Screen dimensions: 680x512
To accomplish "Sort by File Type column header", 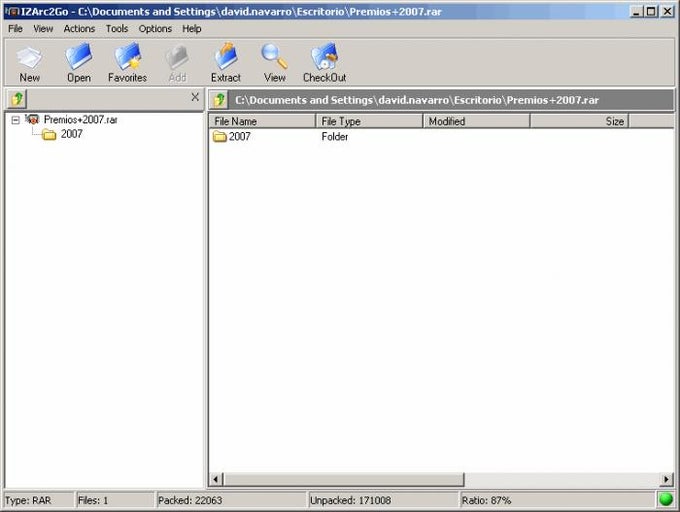I will point(369,121).
